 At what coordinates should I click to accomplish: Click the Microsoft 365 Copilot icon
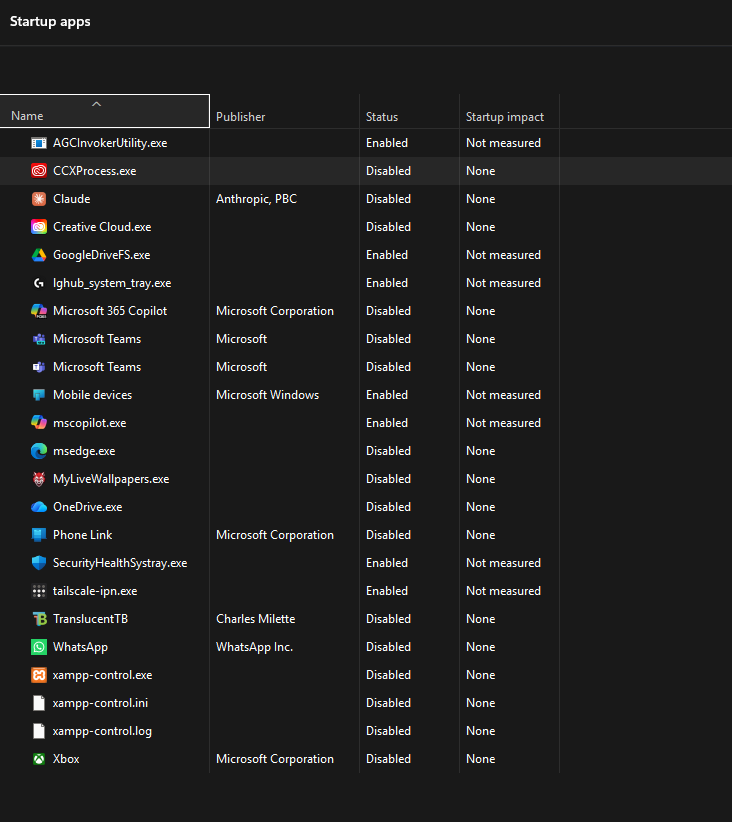[x=39, y=311]
